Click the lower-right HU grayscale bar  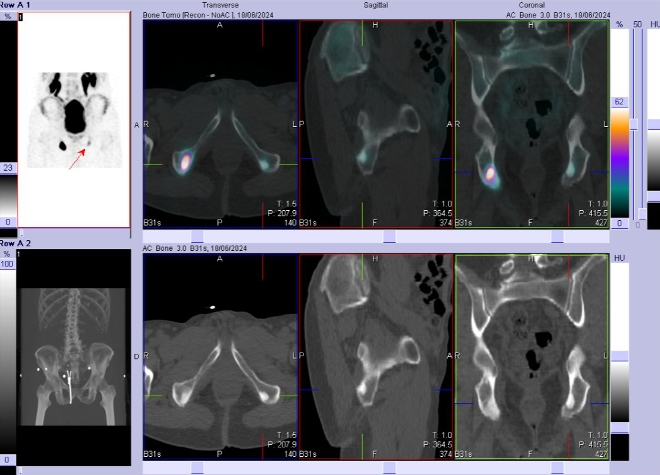pos(620,391)
